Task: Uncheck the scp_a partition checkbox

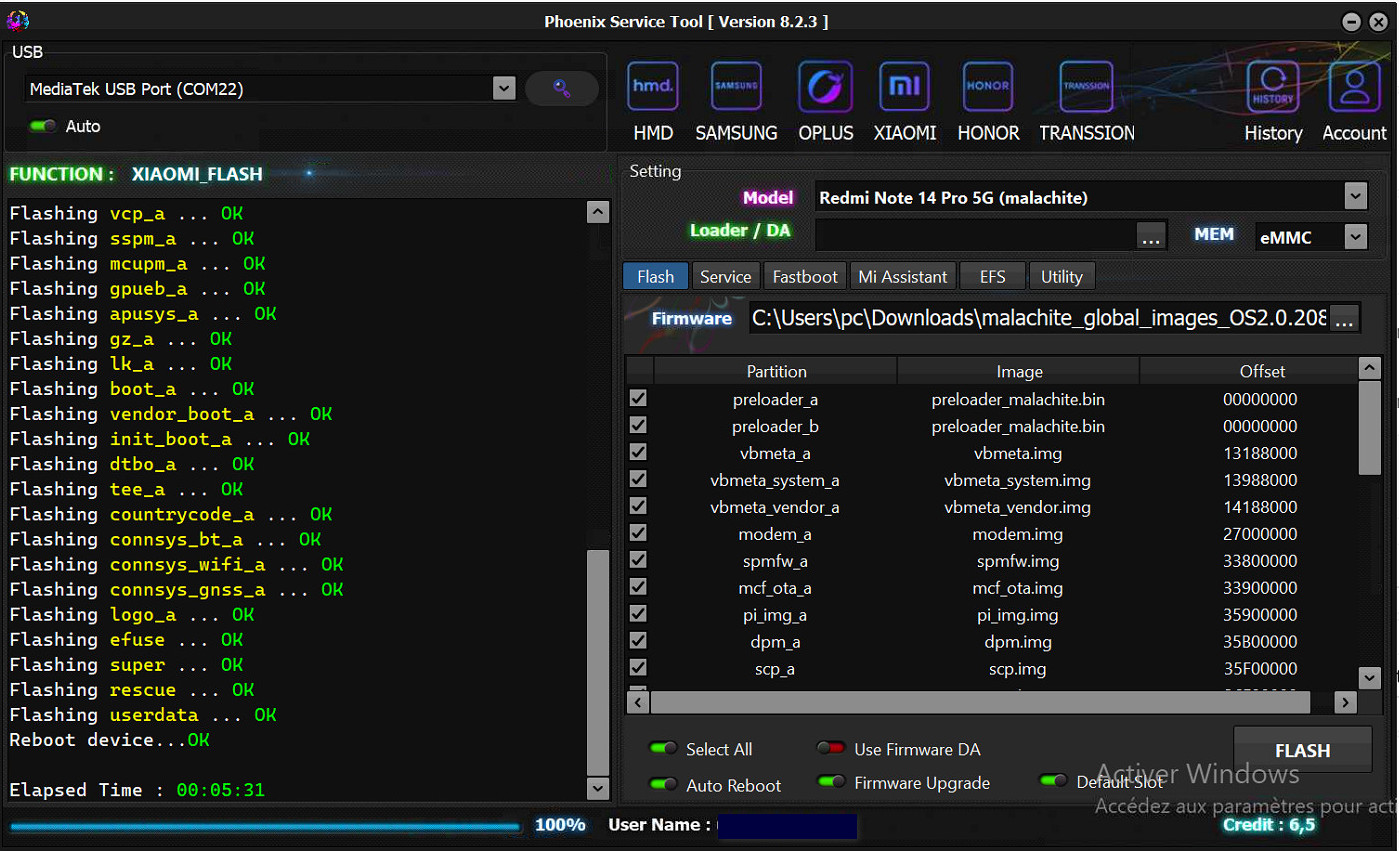Action: coord(638,668)
